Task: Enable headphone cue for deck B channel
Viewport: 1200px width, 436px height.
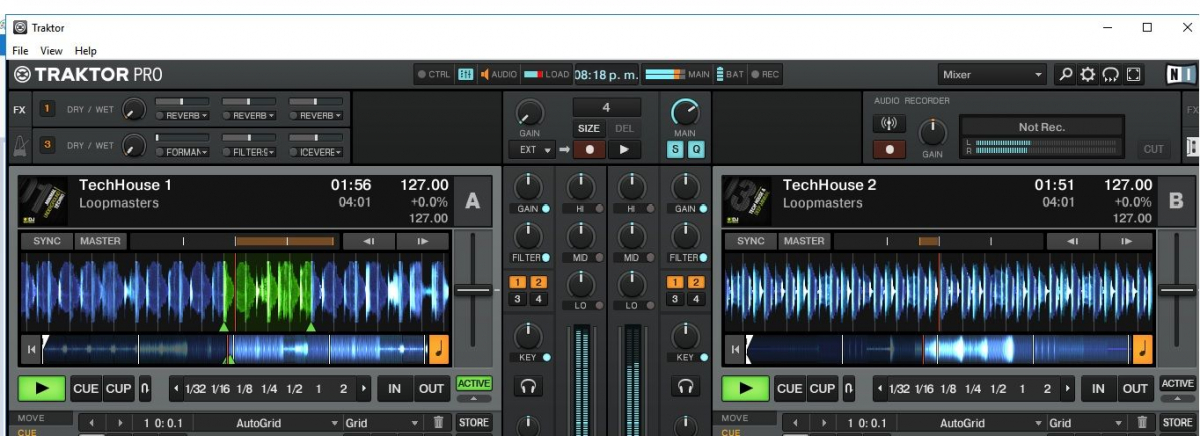Action: pos(685,386)
